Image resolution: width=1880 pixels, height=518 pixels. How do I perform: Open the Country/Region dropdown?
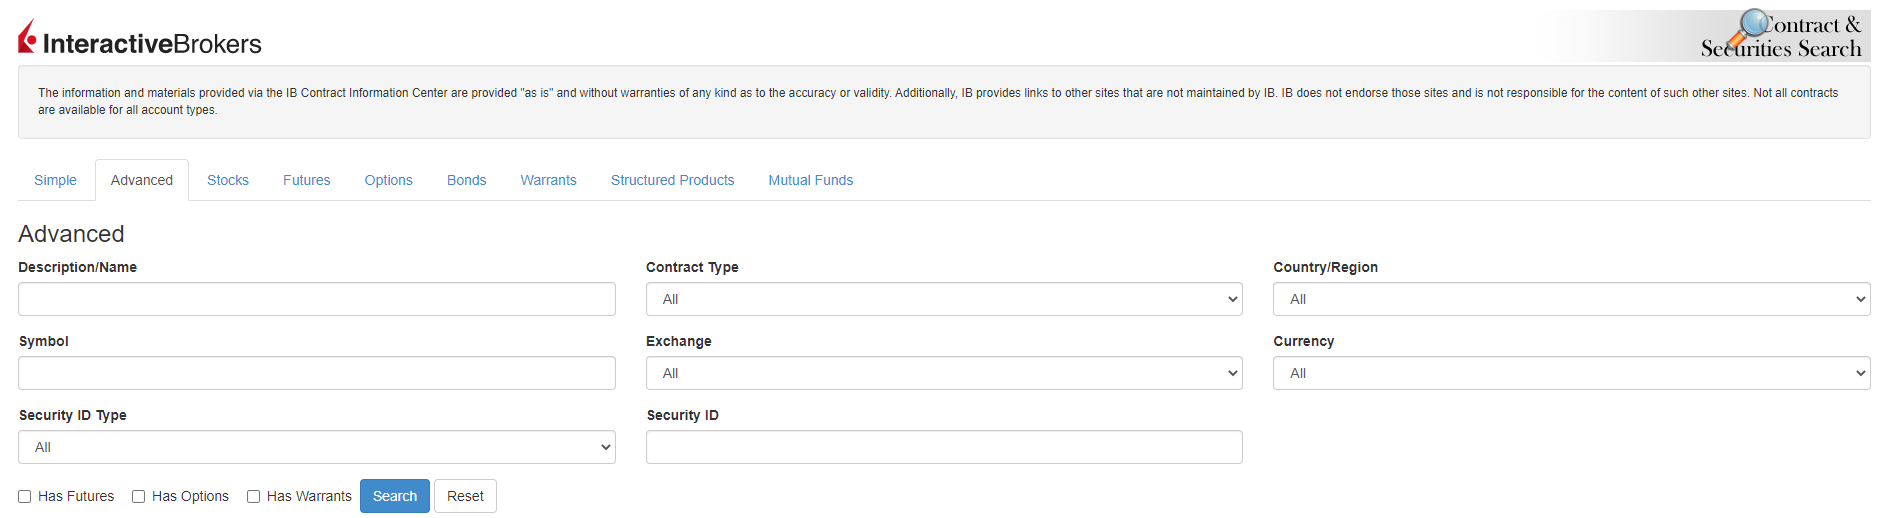[1571, 299]
